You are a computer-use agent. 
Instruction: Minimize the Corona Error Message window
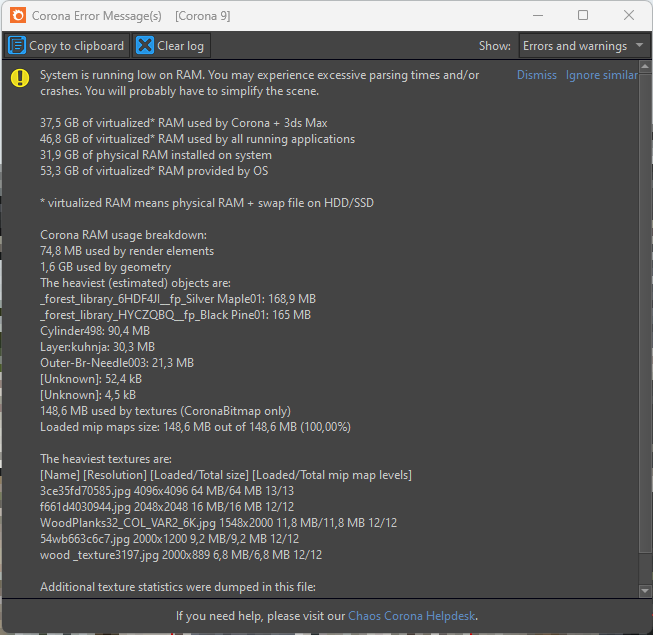[538, 15]
